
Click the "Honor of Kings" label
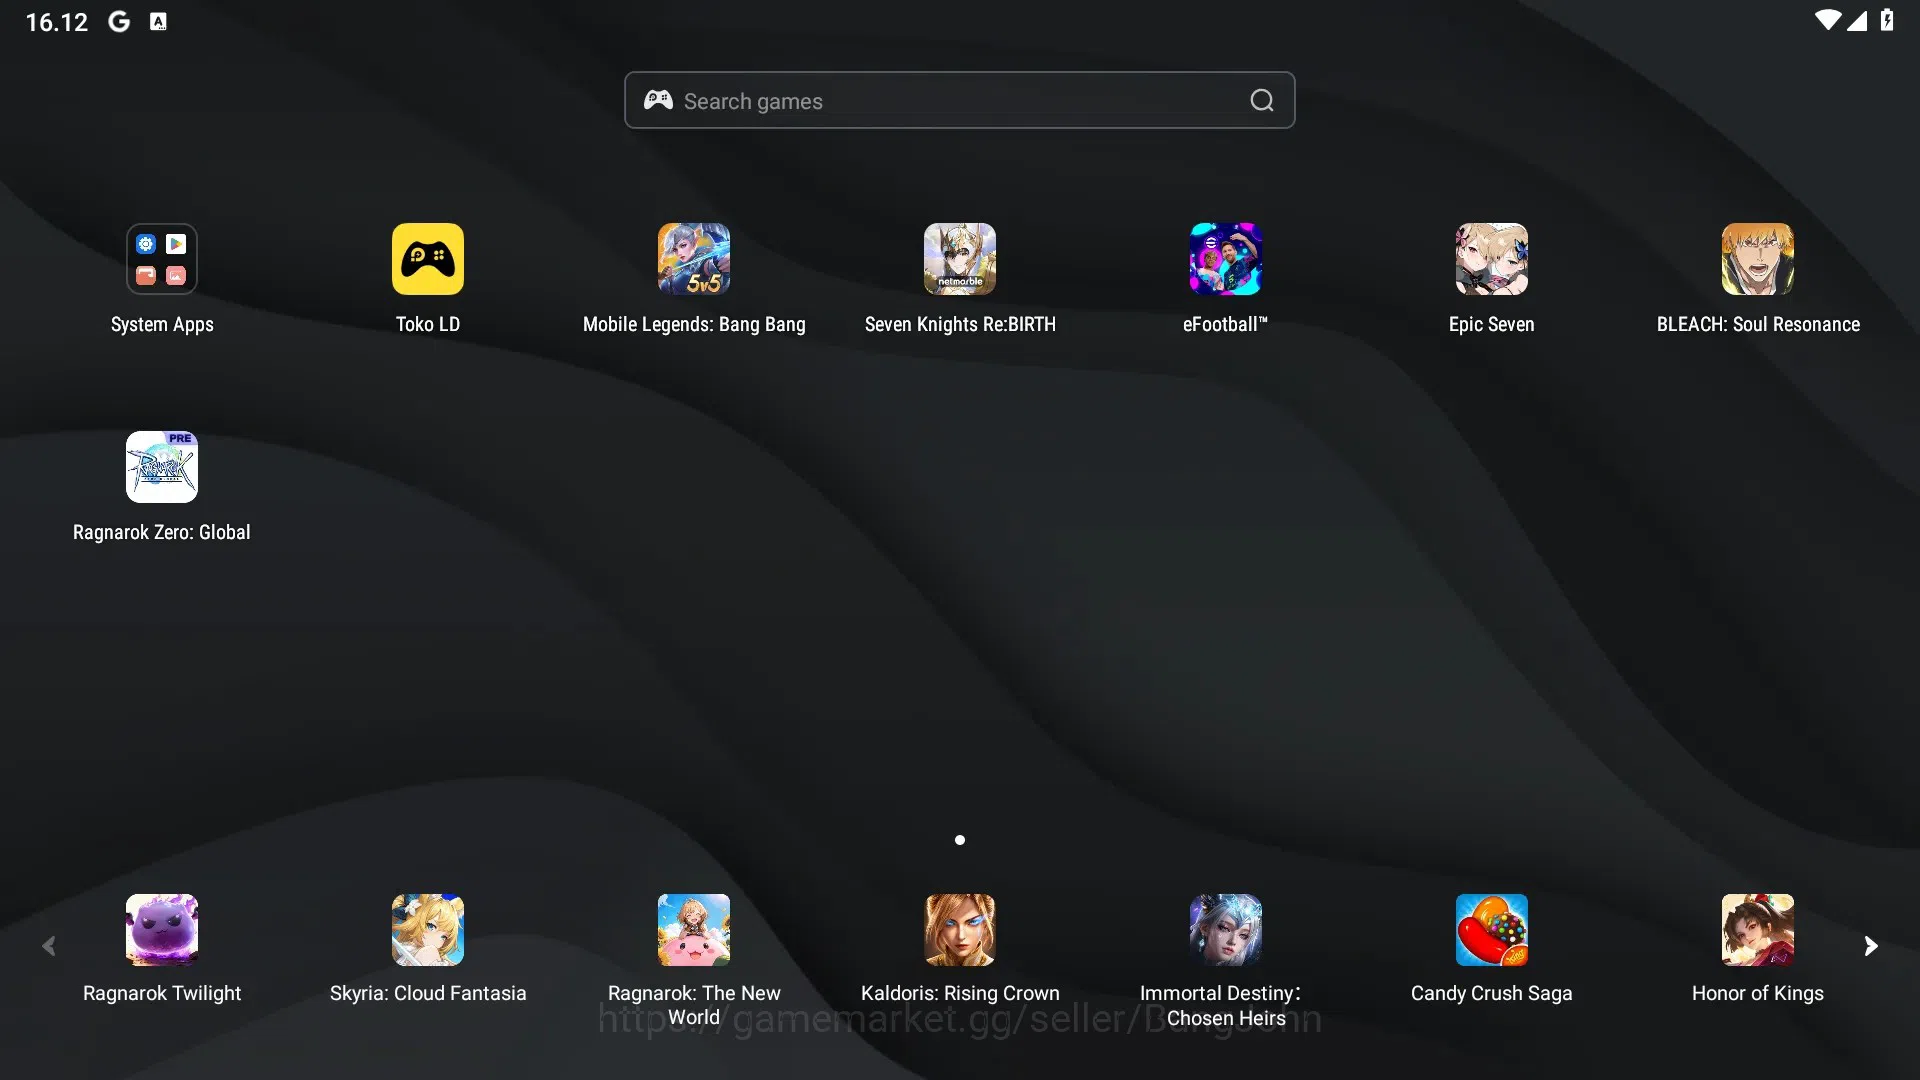coord(1758,993)
